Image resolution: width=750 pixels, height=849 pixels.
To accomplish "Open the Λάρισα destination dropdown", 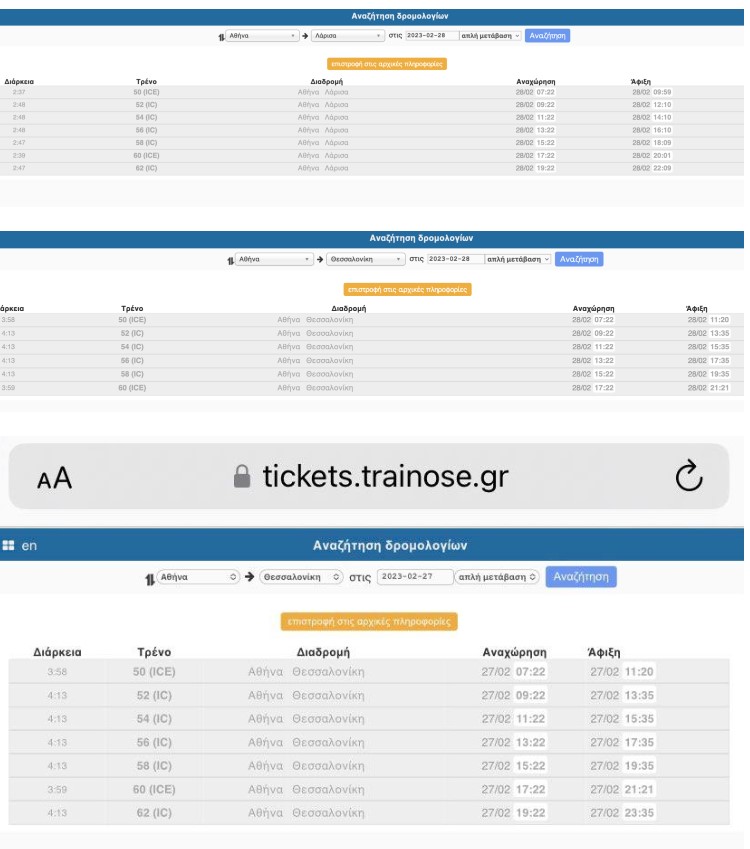I will [x=347, y=35].
